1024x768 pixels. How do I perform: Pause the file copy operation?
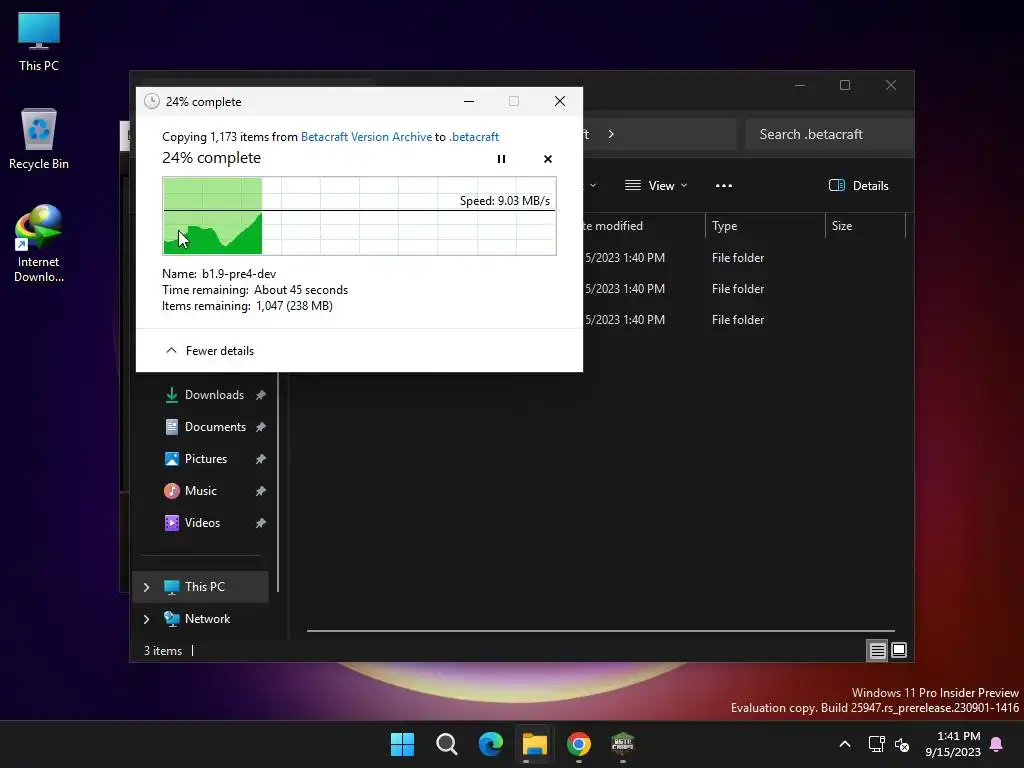[501, 159]
